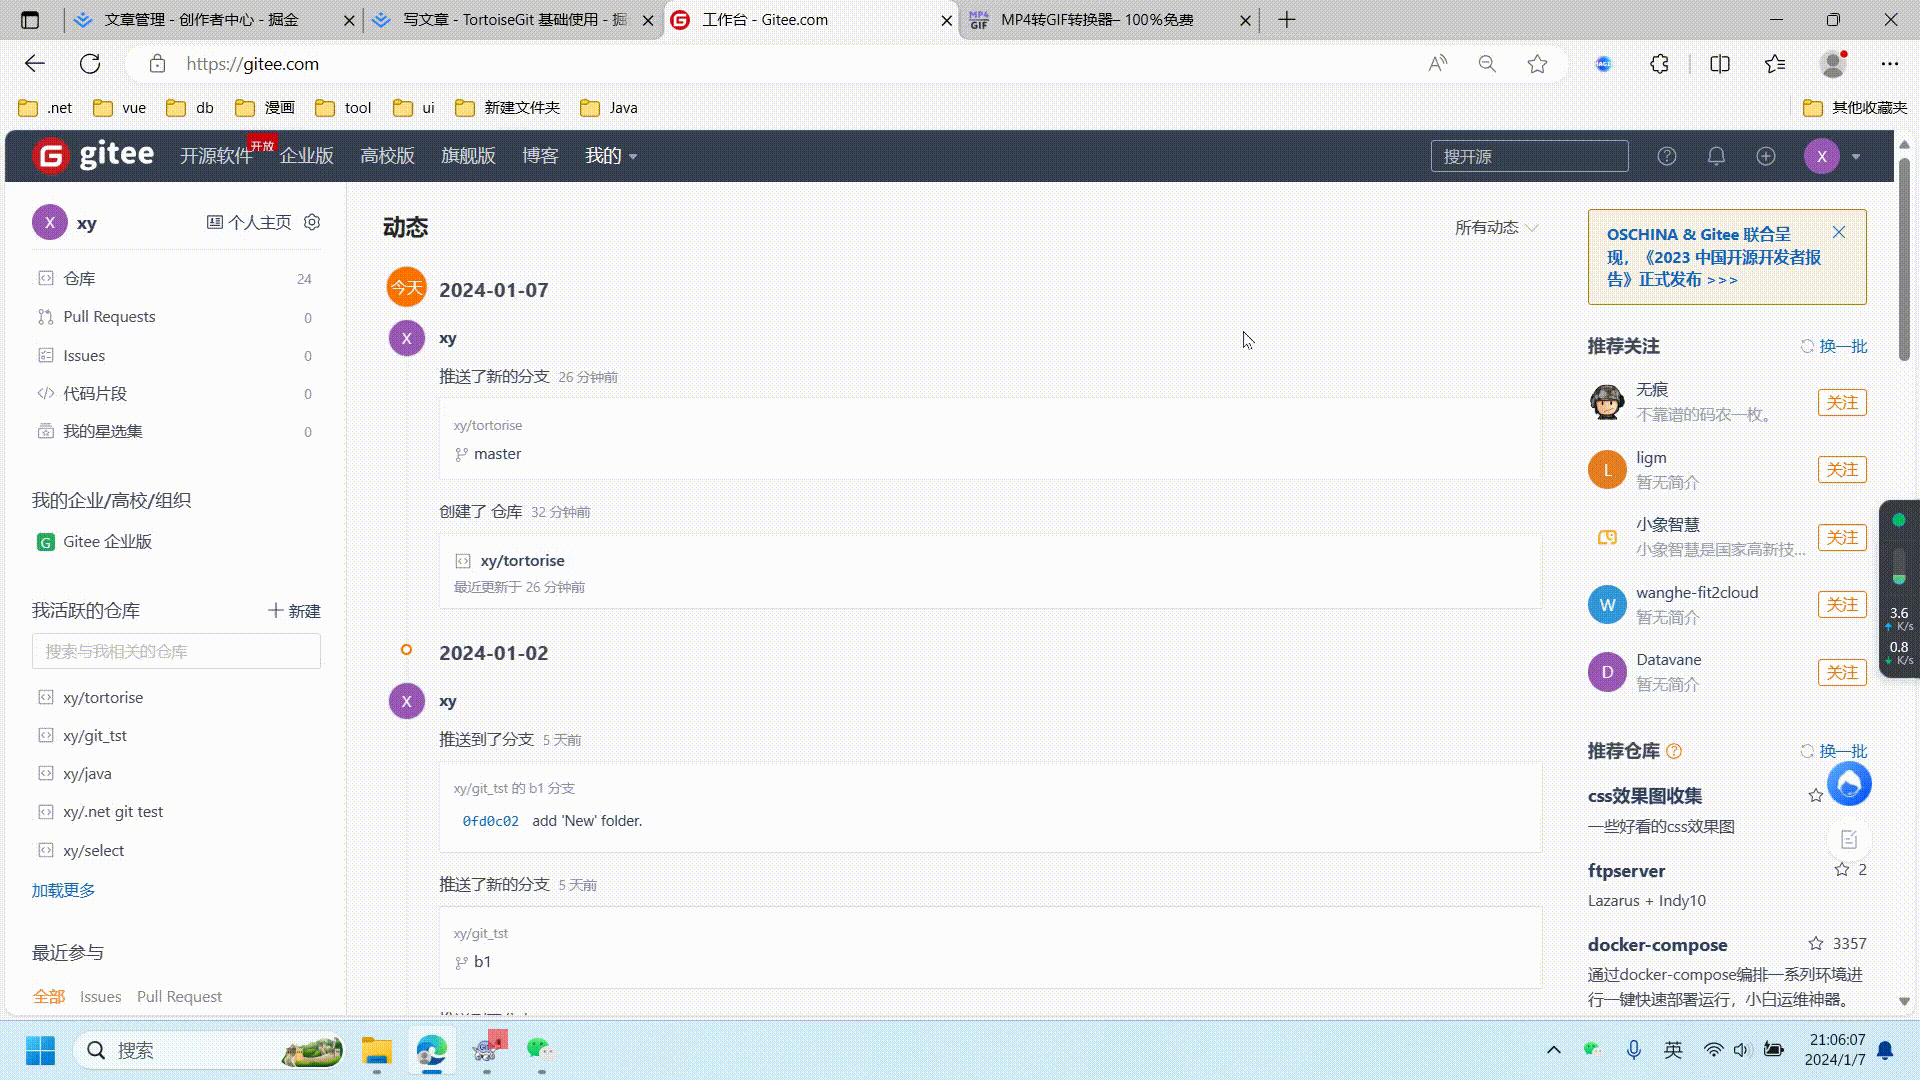
Task: Click the zoom magnifier icon in address bar
Action: 1487,64
